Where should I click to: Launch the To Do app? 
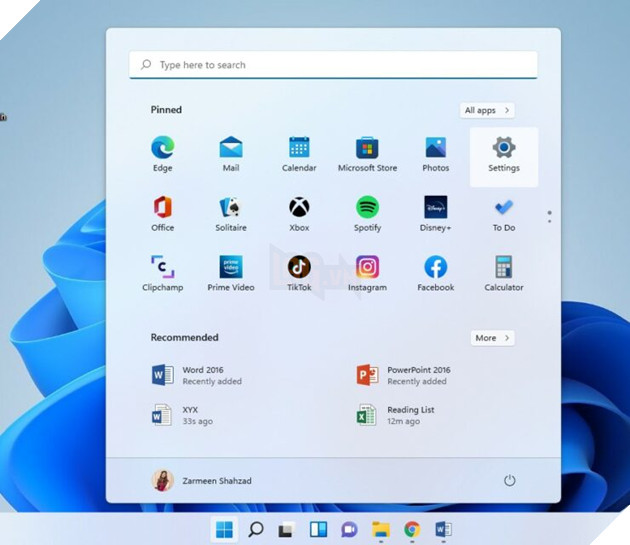[504, 214]
